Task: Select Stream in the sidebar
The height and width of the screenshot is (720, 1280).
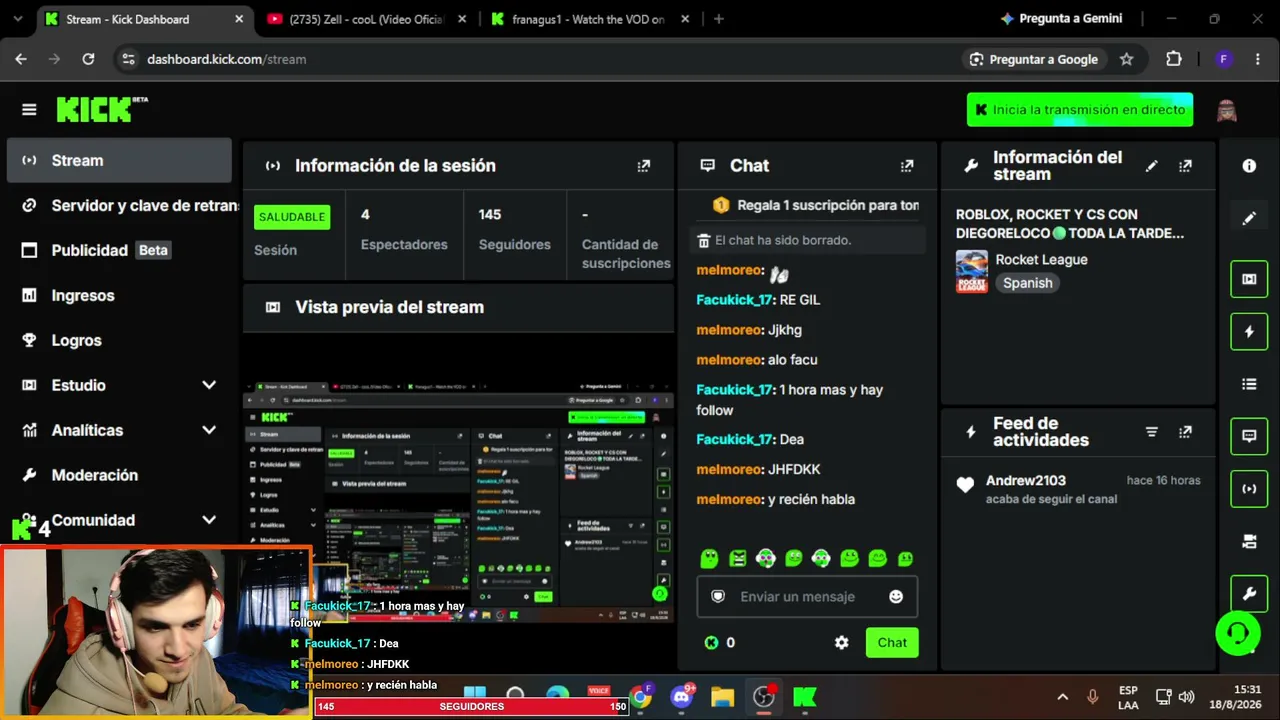Action: [119, 160]
